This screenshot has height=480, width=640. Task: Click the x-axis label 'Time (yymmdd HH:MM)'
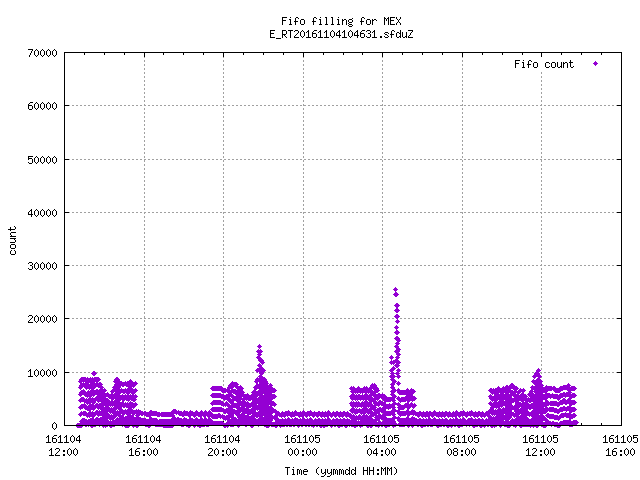[x=341, y=471]
